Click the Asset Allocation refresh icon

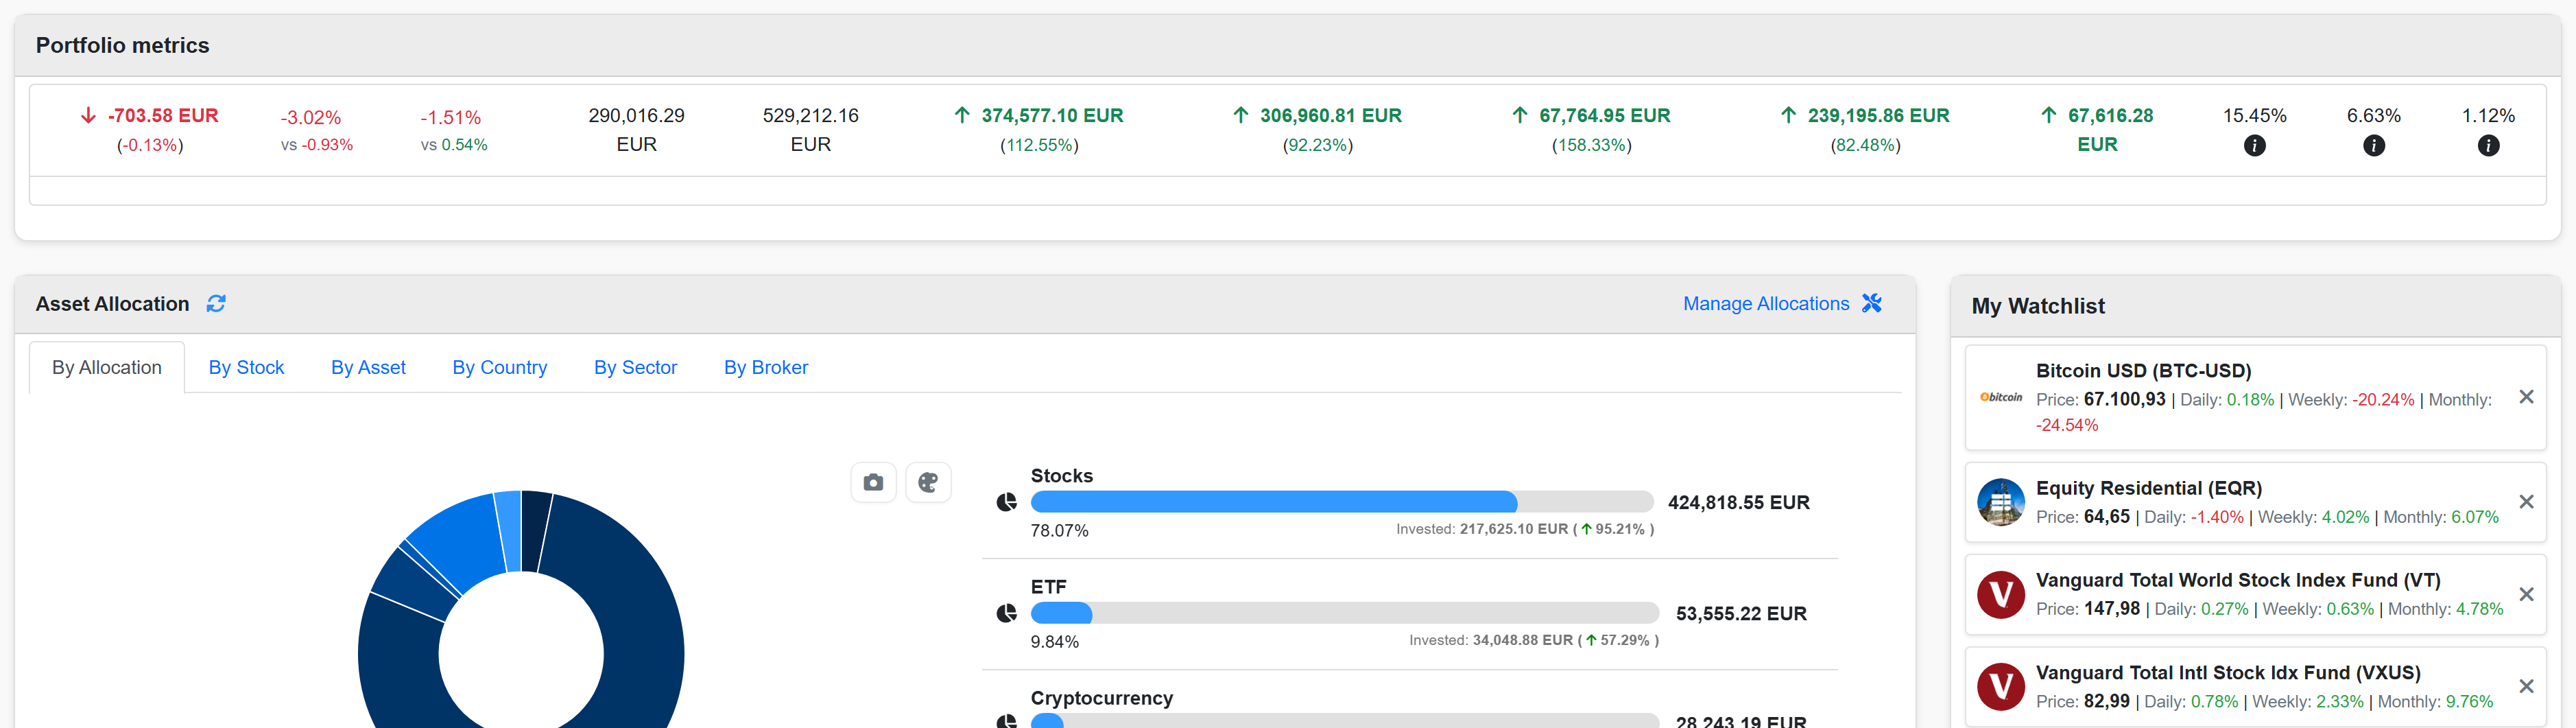(x=216, y=304)
